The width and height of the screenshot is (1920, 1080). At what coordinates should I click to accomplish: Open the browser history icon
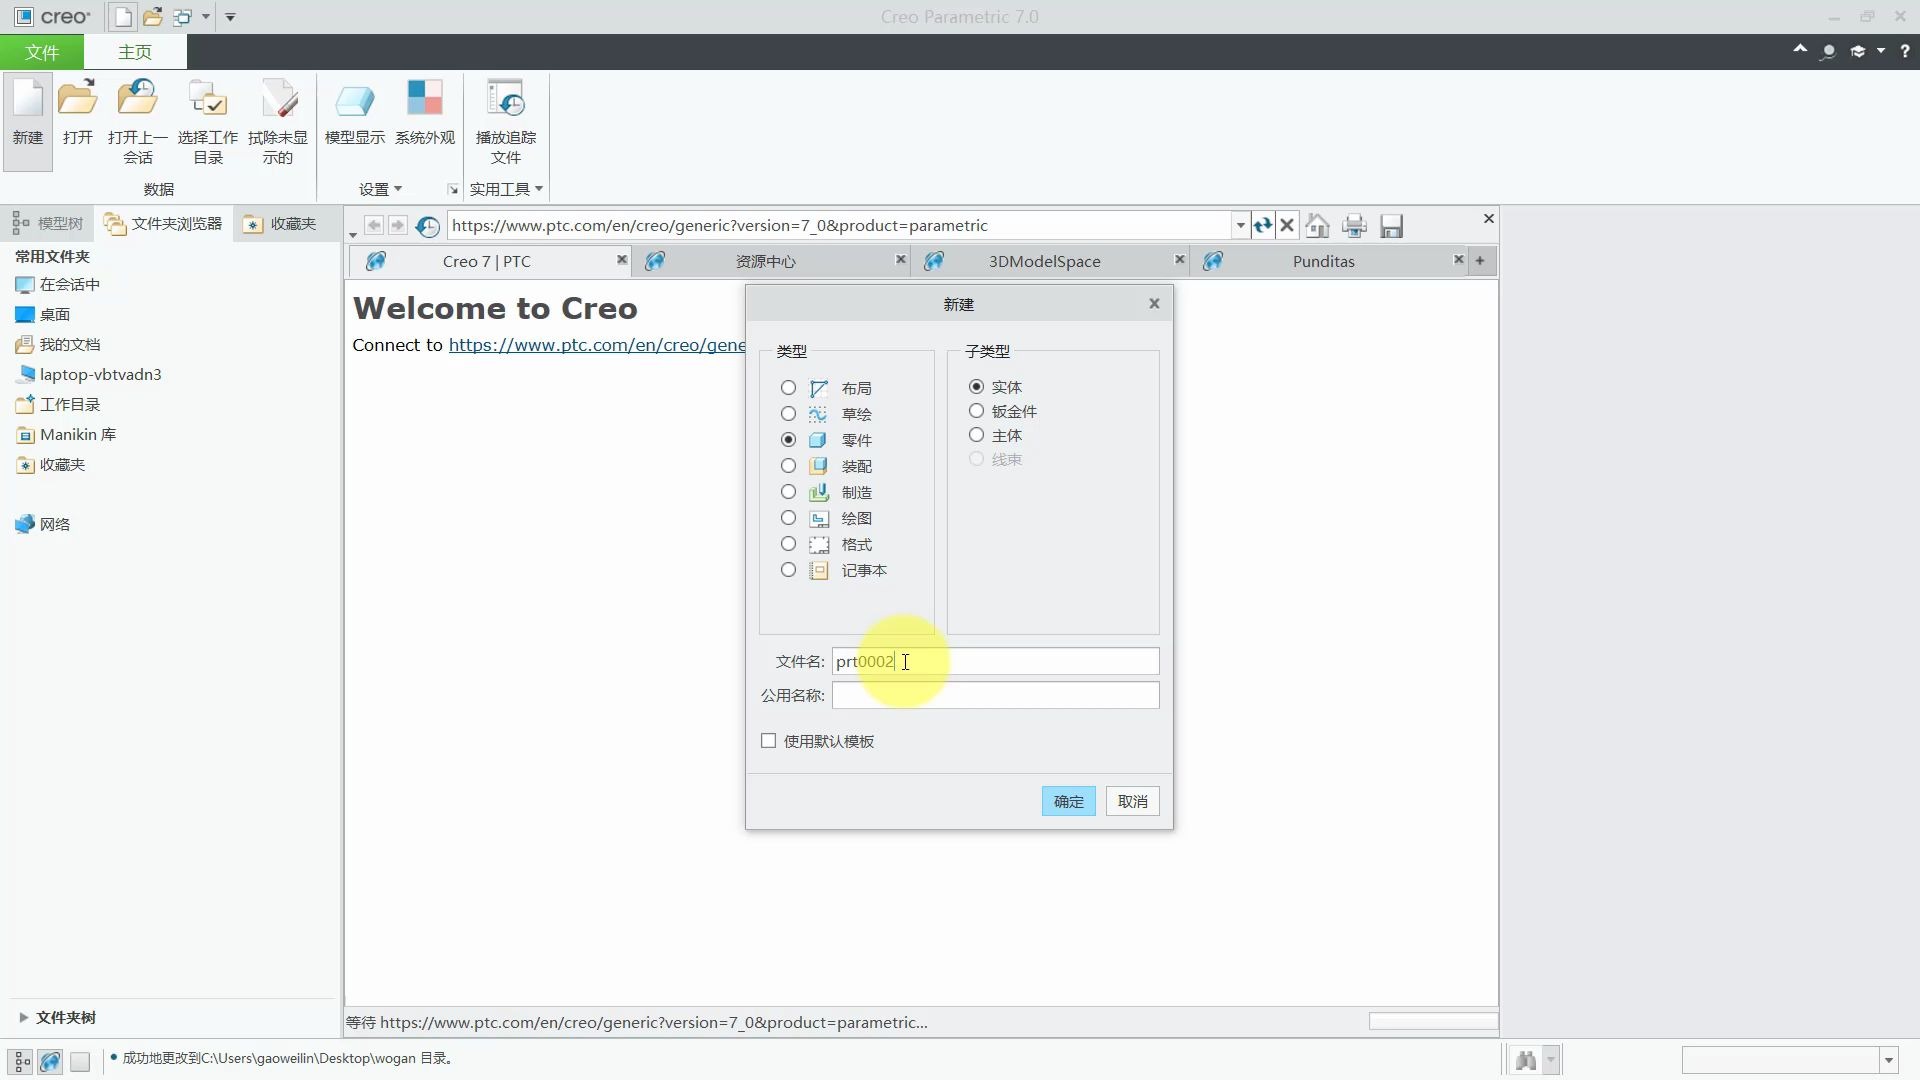pos(428,226)
